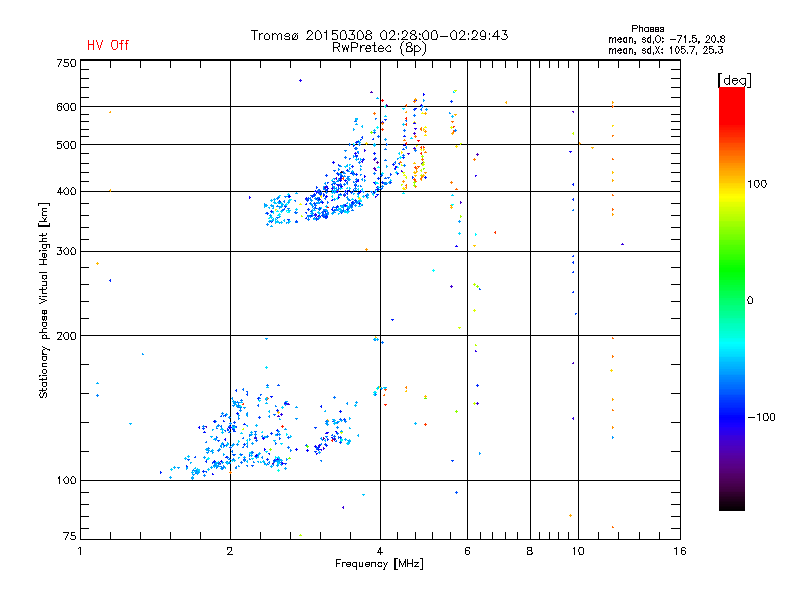Click the 'Phases' header text
The width and height of the screenshot is (800, 600).
647,29
